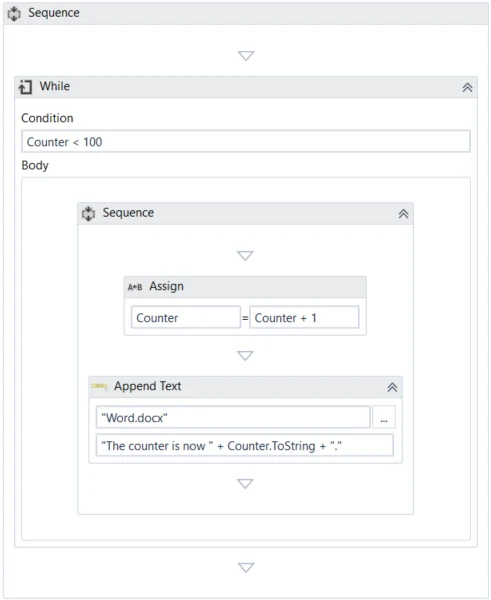The width and height of the screenshot is (491, 600).
Task: Edit the Counter < 100 condition field
Action: tap(246, 142)
